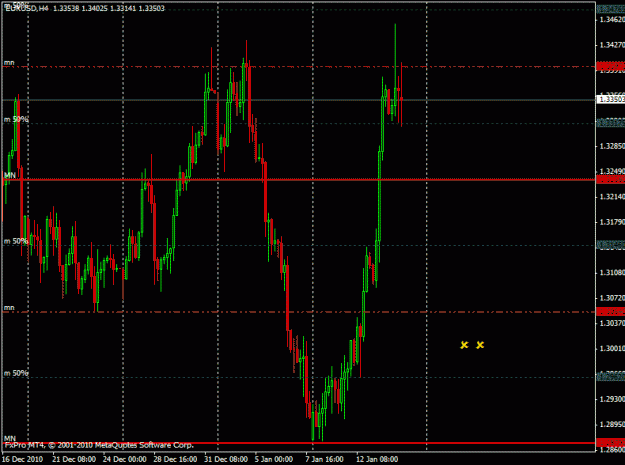This screenshot has width=625, height=465.
Task: Select the 1.30370 price axis label
Action: pyautogui.click(x=612, y=323)
